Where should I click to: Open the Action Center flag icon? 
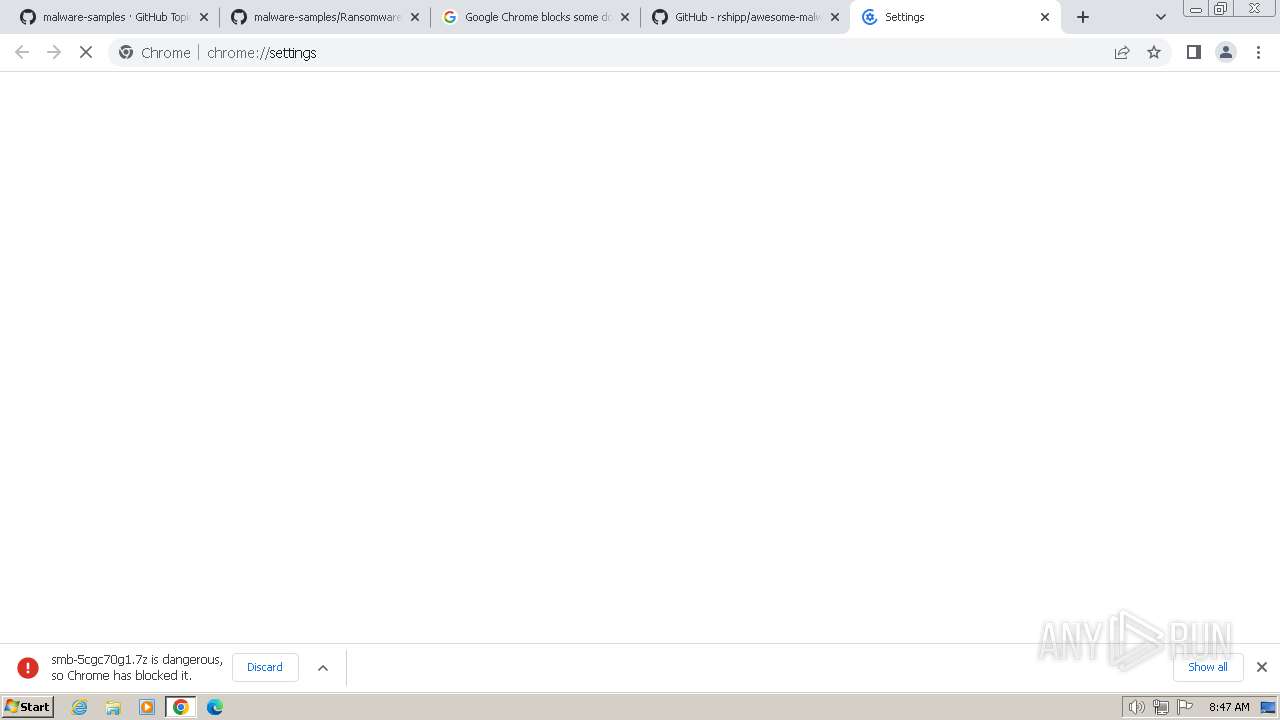coord(1185,707)
